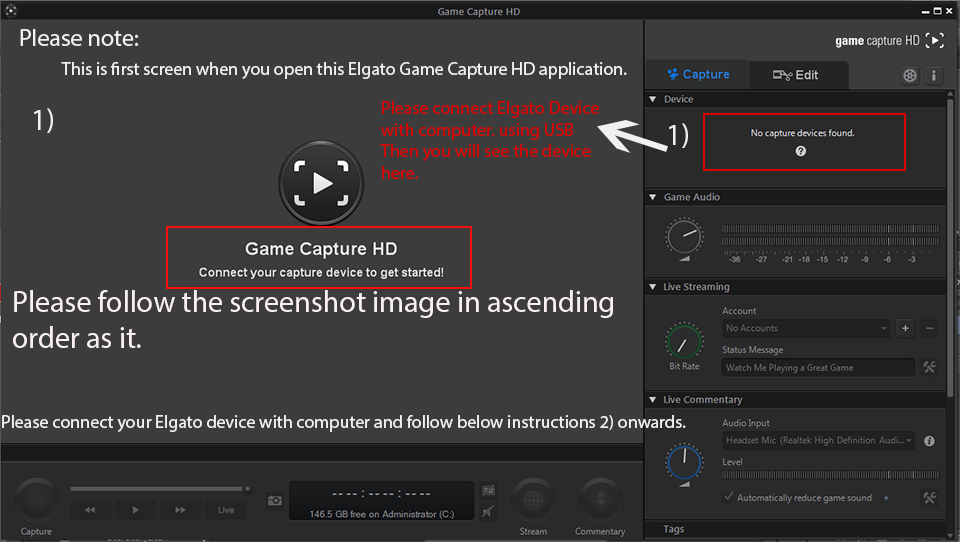This screenshot has height=542, width=960.
Task: Click the Tags section header
Action: click(x=796, y=529)
